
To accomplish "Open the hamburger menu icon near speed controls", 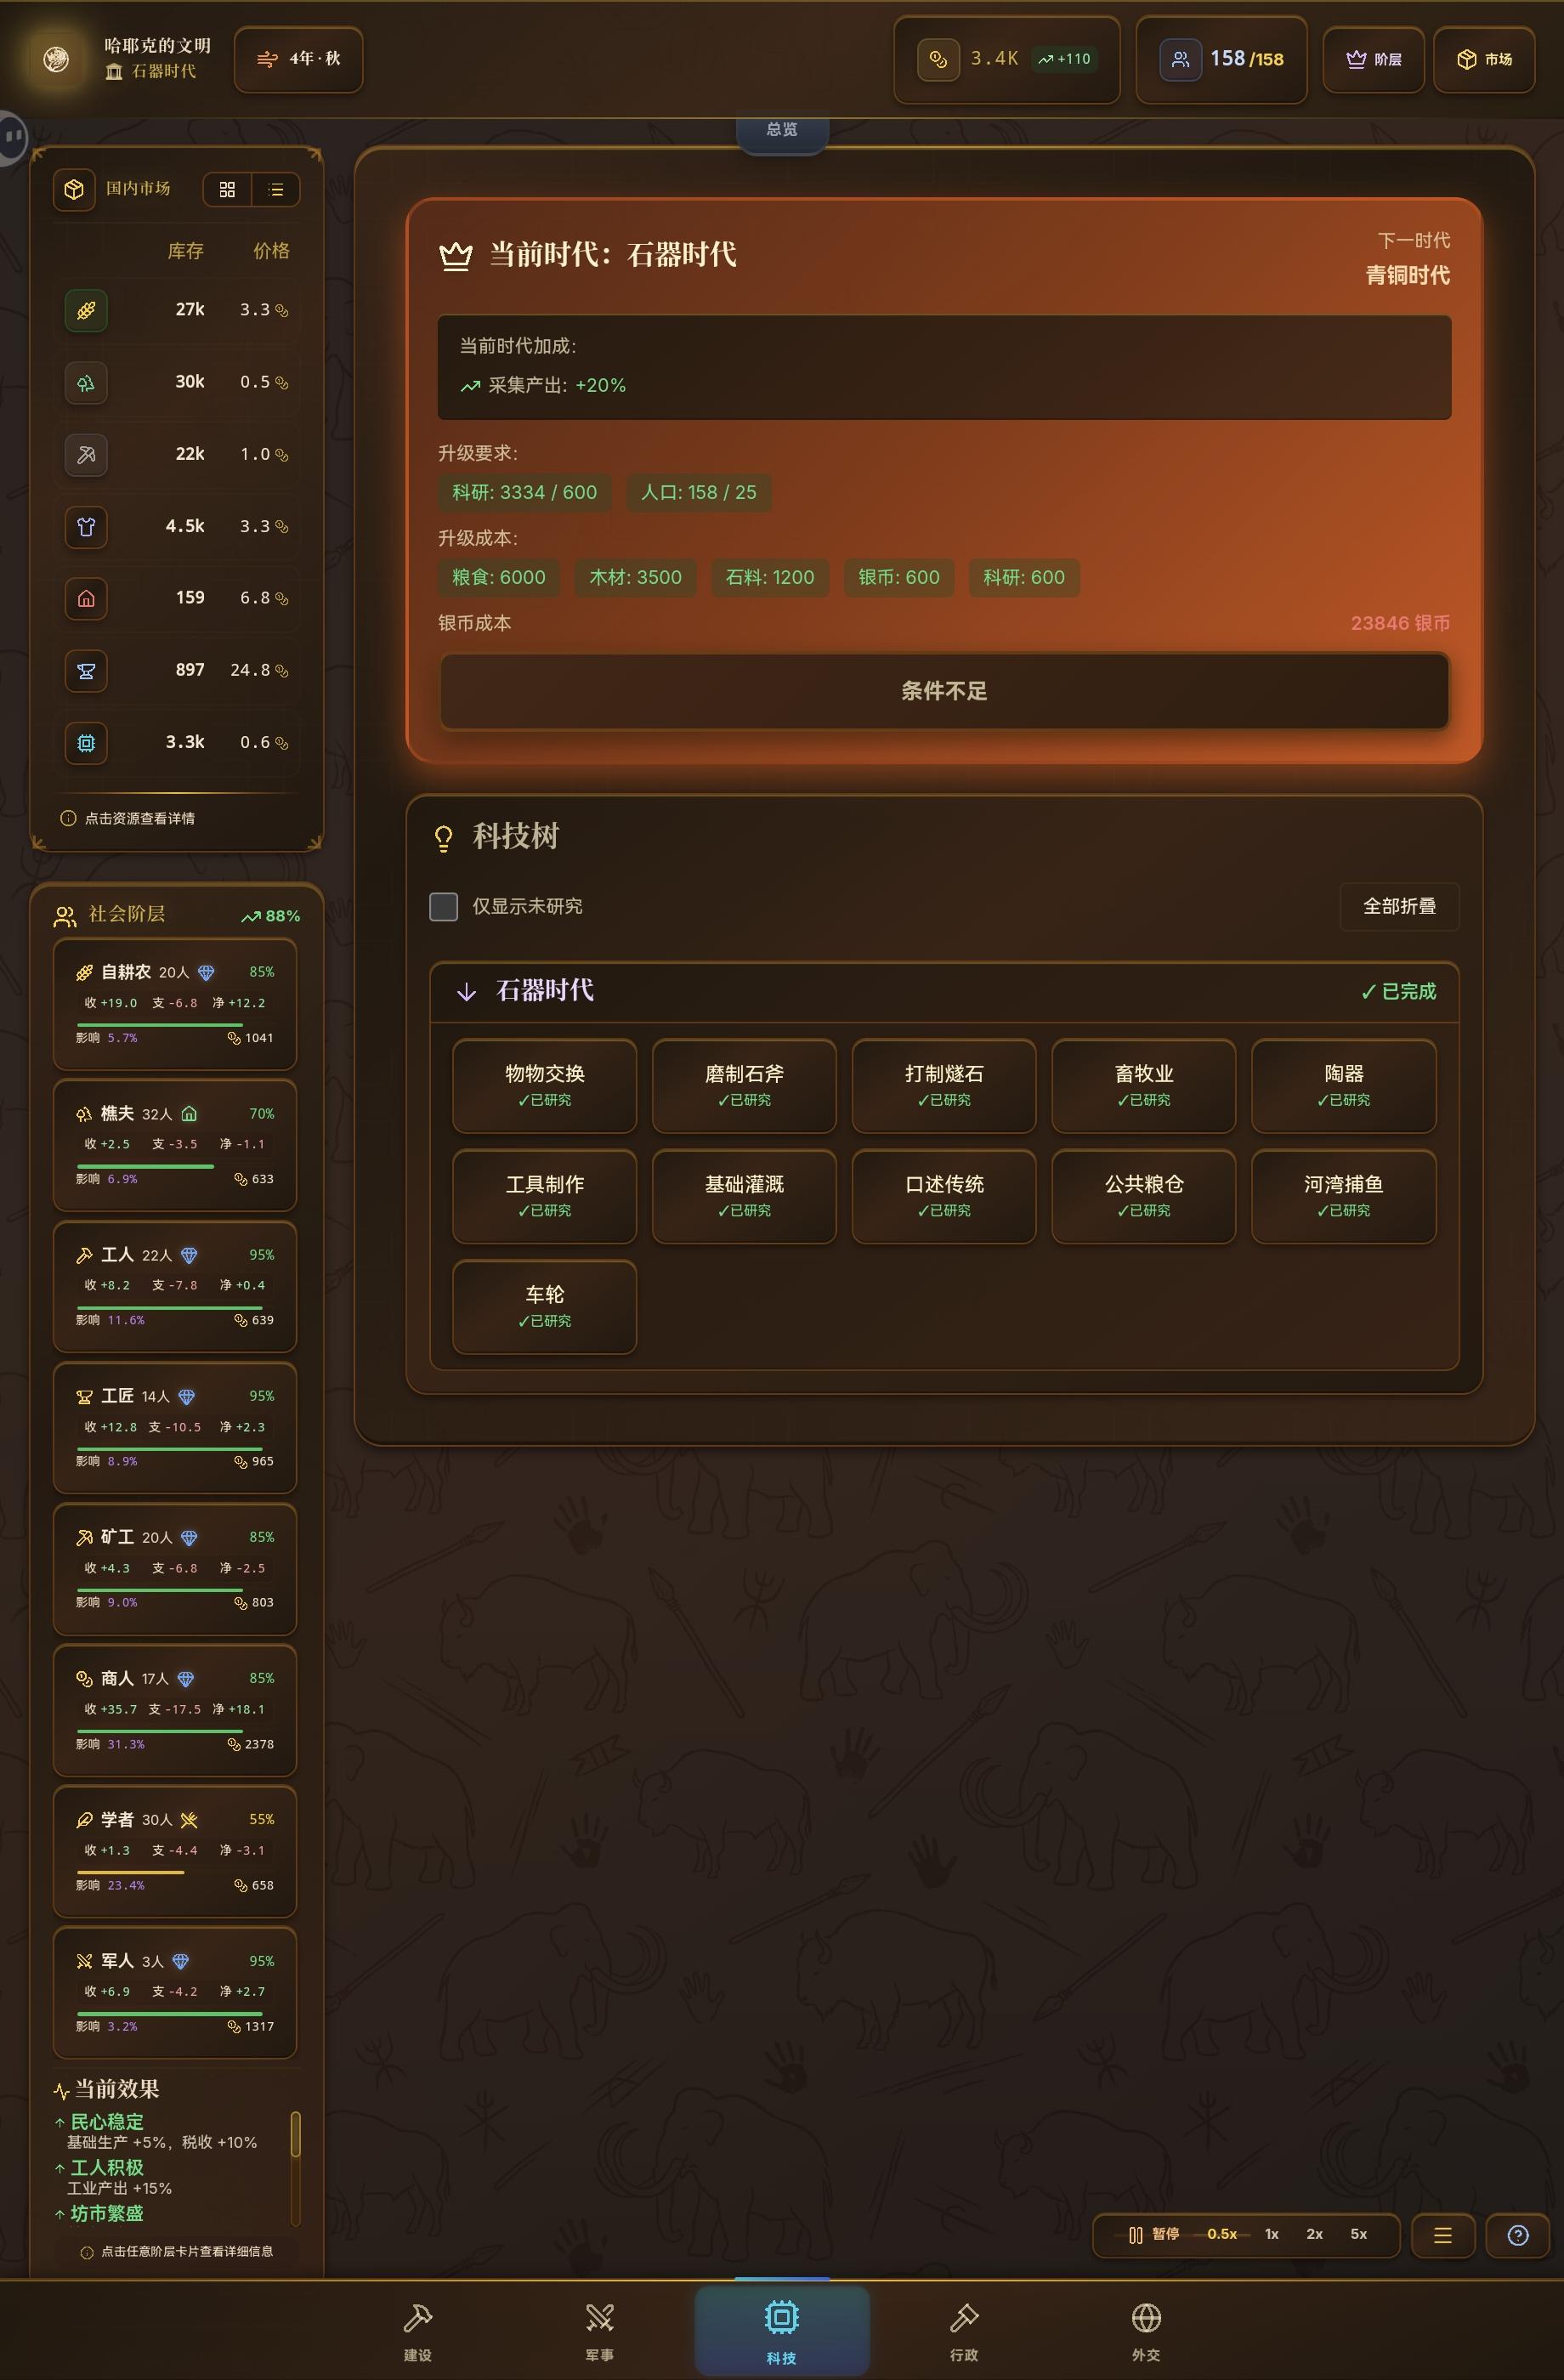I will pyautogui.click(x=1443, y=2235).
